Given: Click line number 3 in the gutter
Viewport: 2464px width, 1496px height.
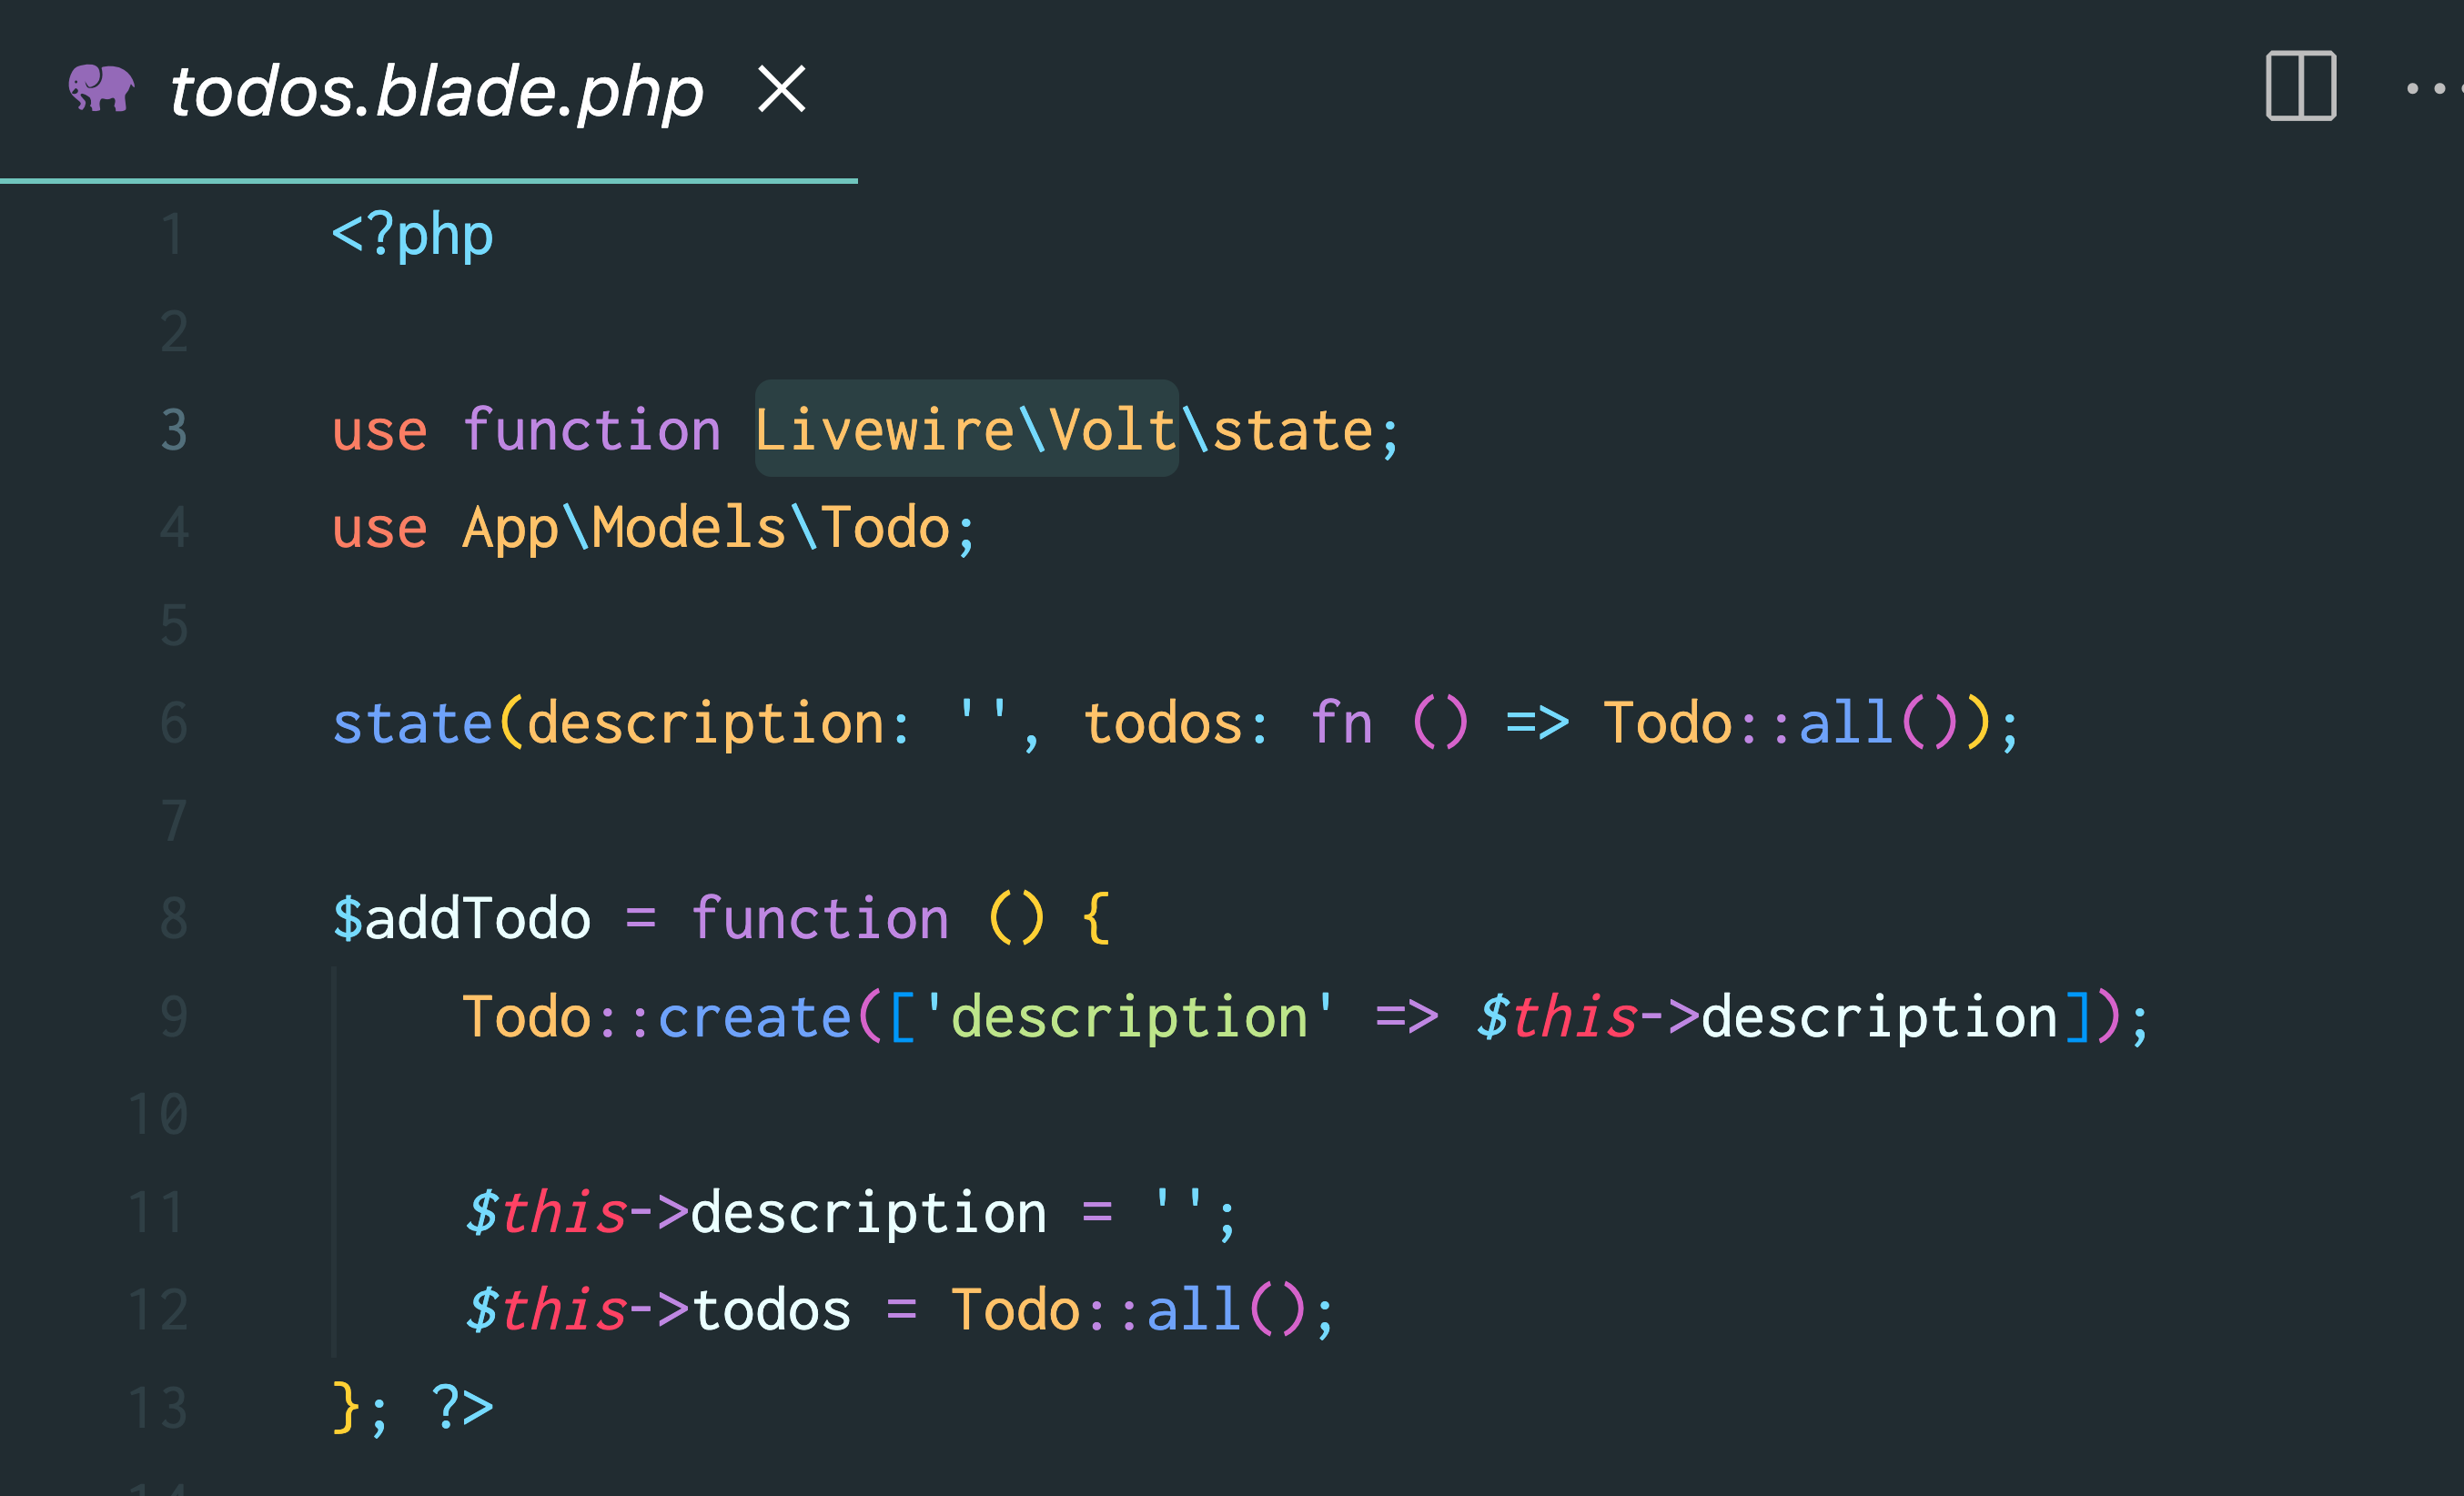Looking at the screenshot, I should 174,430.
